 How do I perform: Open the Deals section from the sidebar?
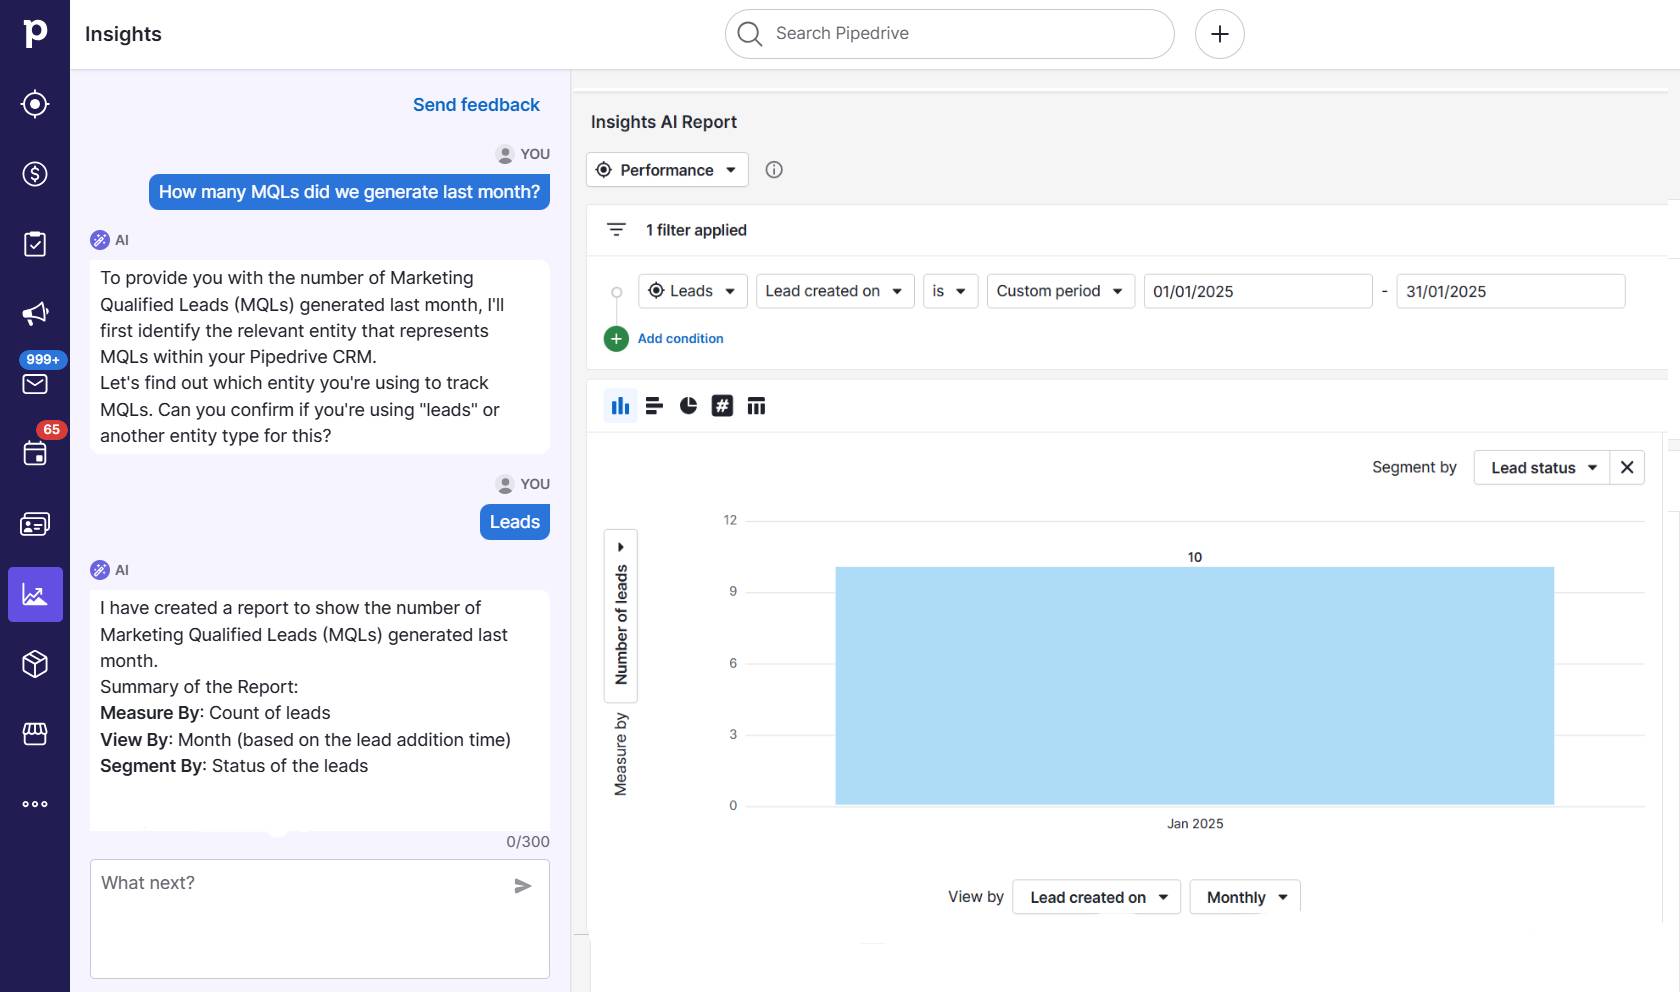click(35, 173)
